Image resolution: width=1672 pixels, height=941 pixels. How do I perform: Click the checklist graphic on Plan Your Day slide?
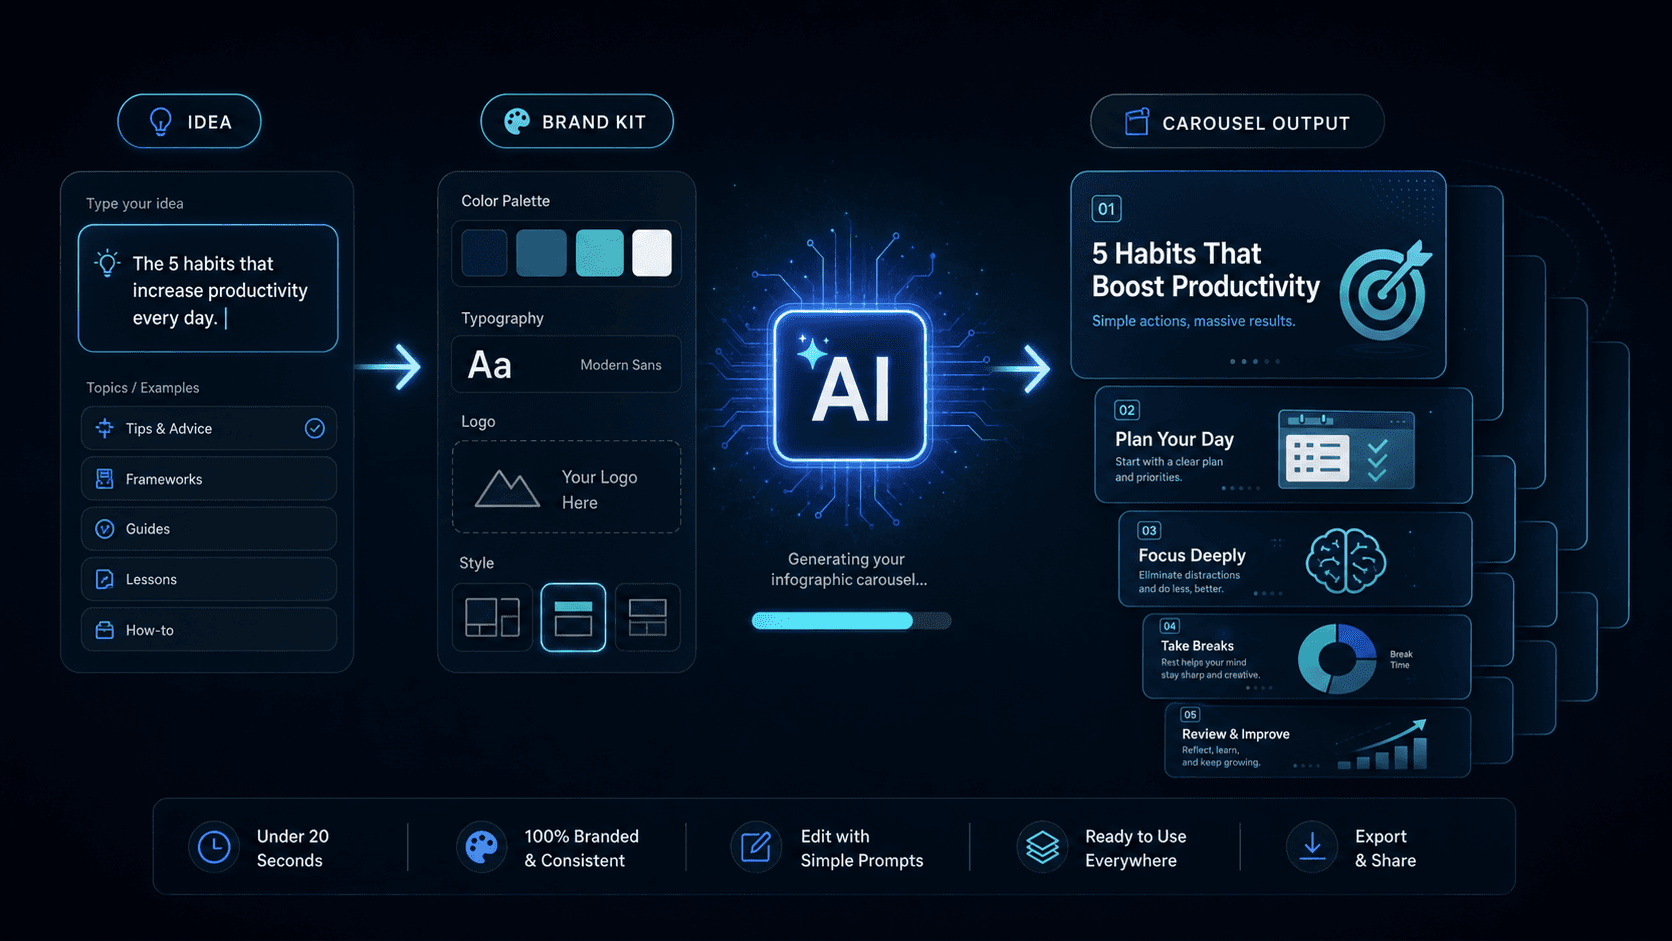pos(1346,449)
